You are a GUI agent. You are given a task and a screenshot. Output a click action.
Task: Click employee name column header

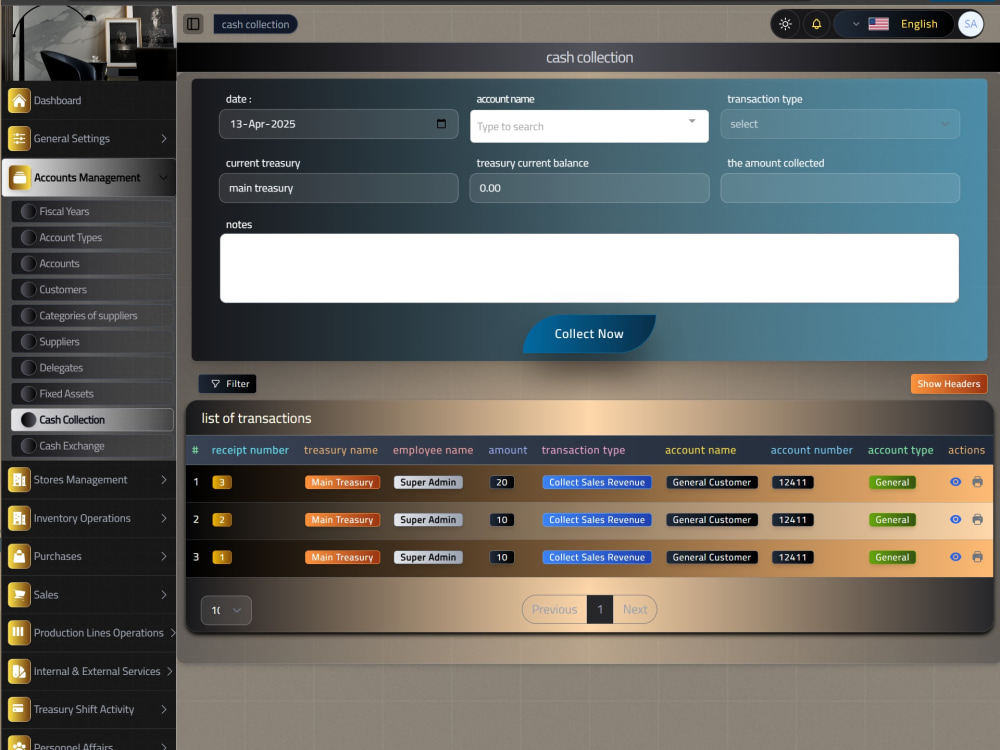(433, 450)
